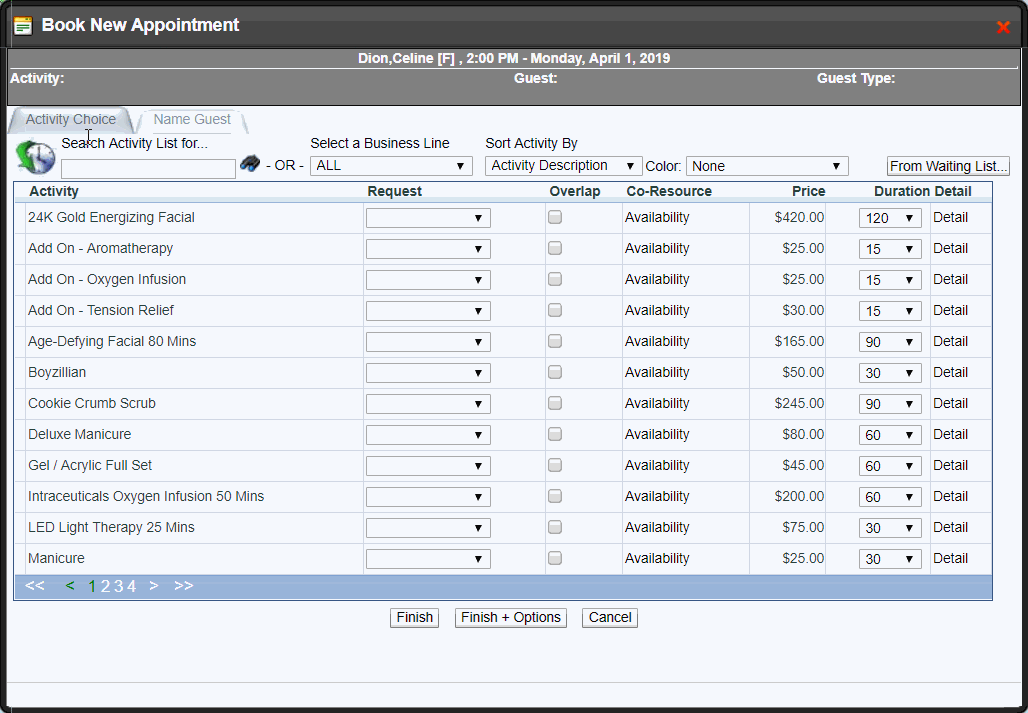Click Availability for Add On - Aromatherapy

coord(657,248)
